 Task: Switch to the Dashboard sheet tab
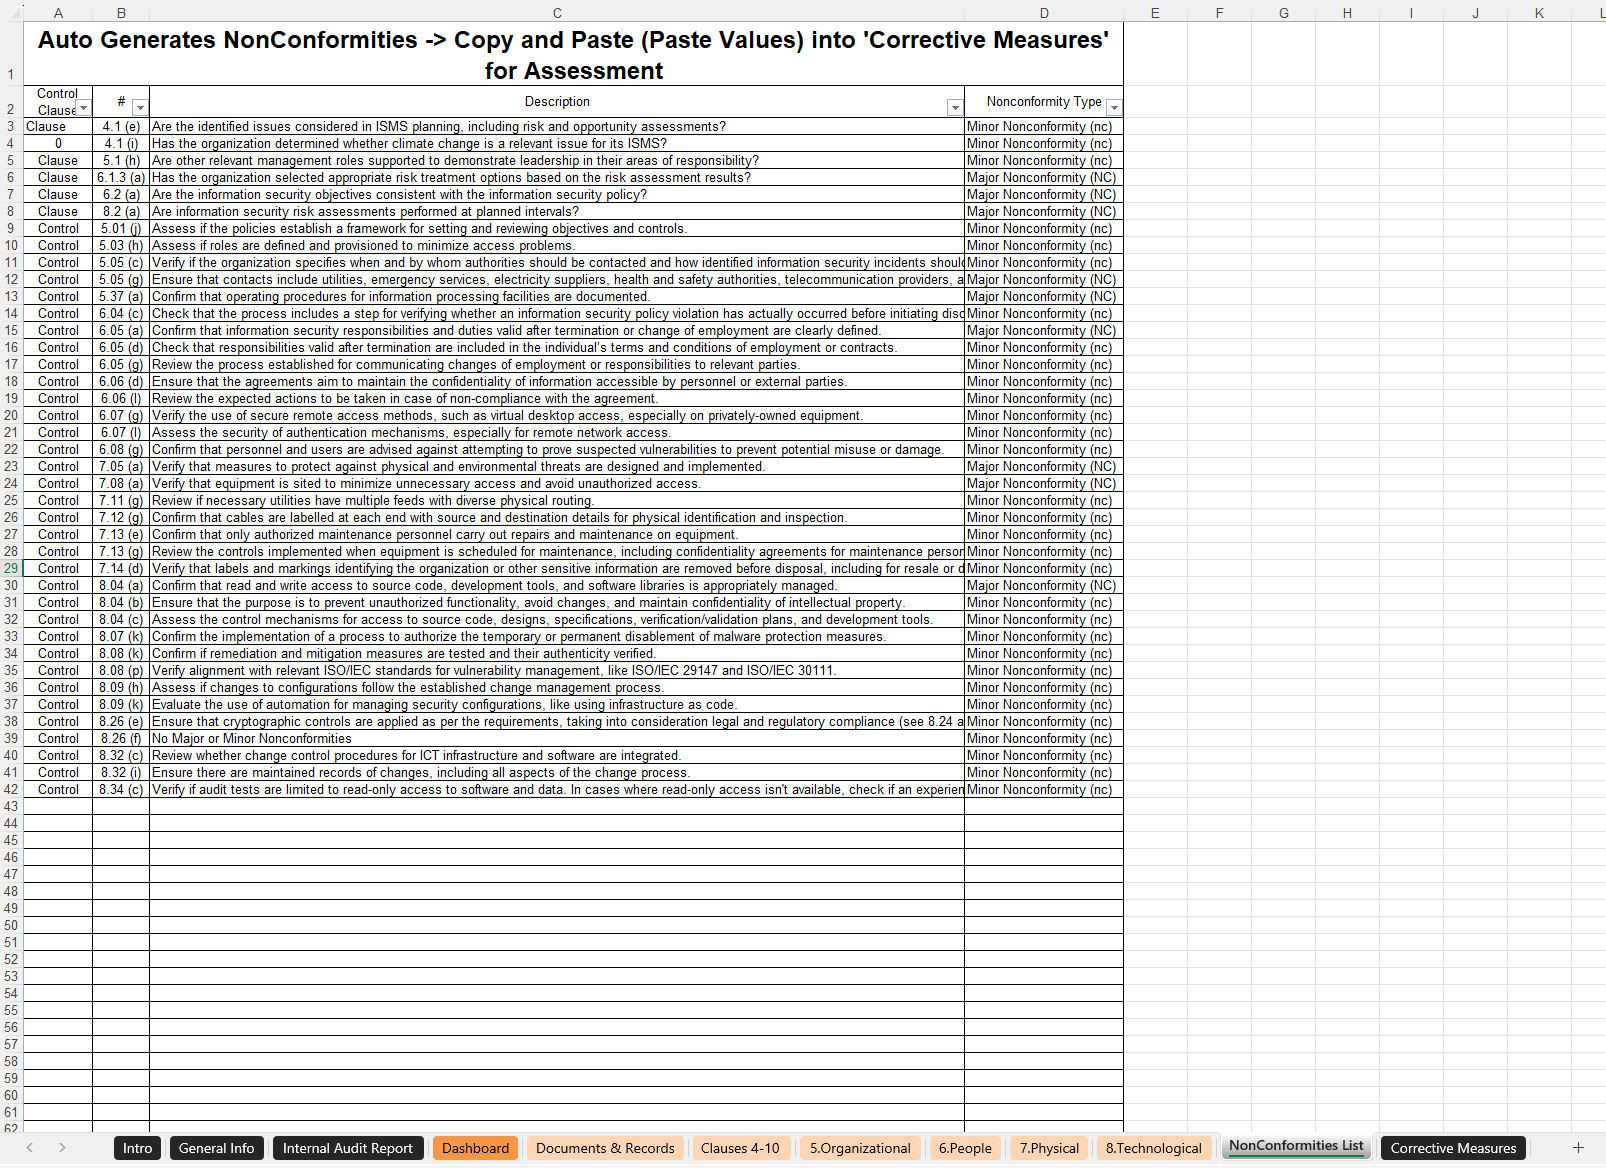pyautogui.click(x=475, y=1148)
